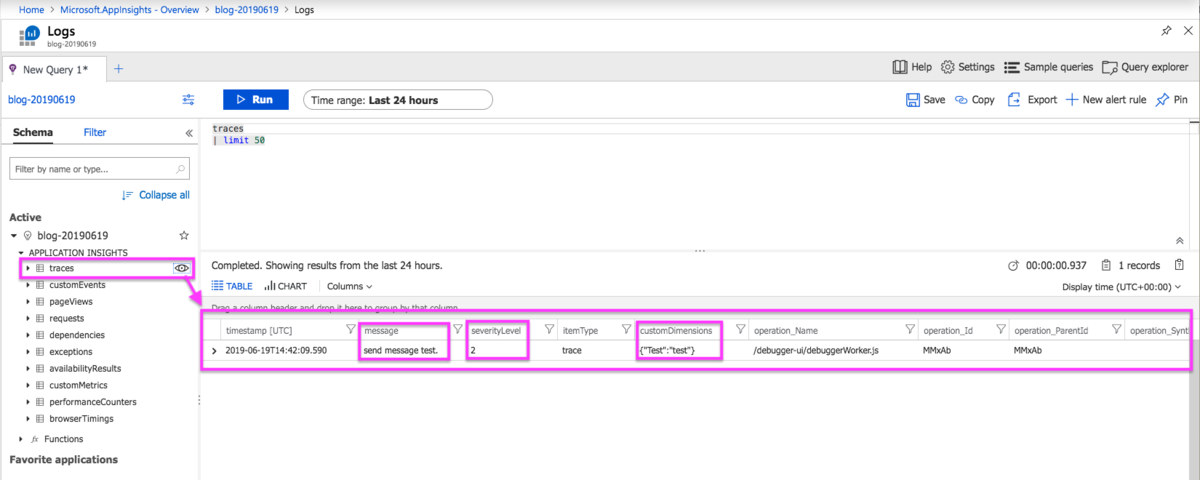Image resolution: width=1200 pixels, height=480 pixels.
Task: Expand the dependencies table
Action: click(28, 335)
